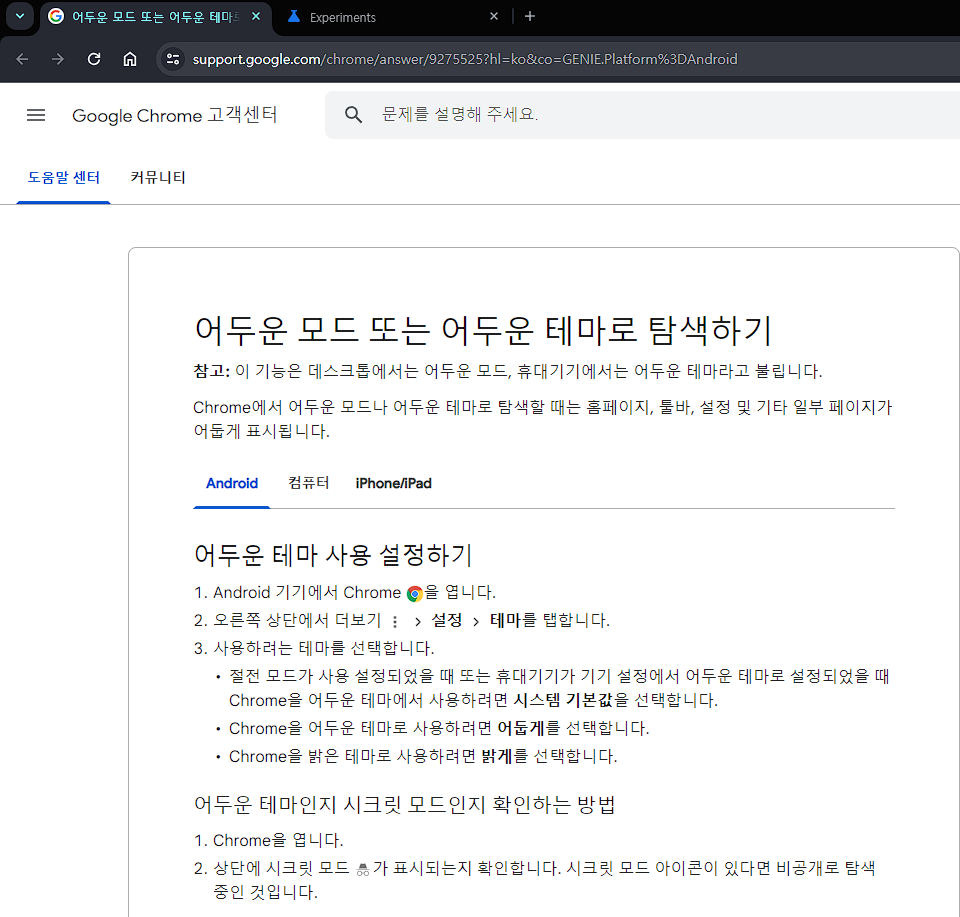This screenshot has width=960, height=917.
Task: Select the Android platform tab
Action: 231,484
